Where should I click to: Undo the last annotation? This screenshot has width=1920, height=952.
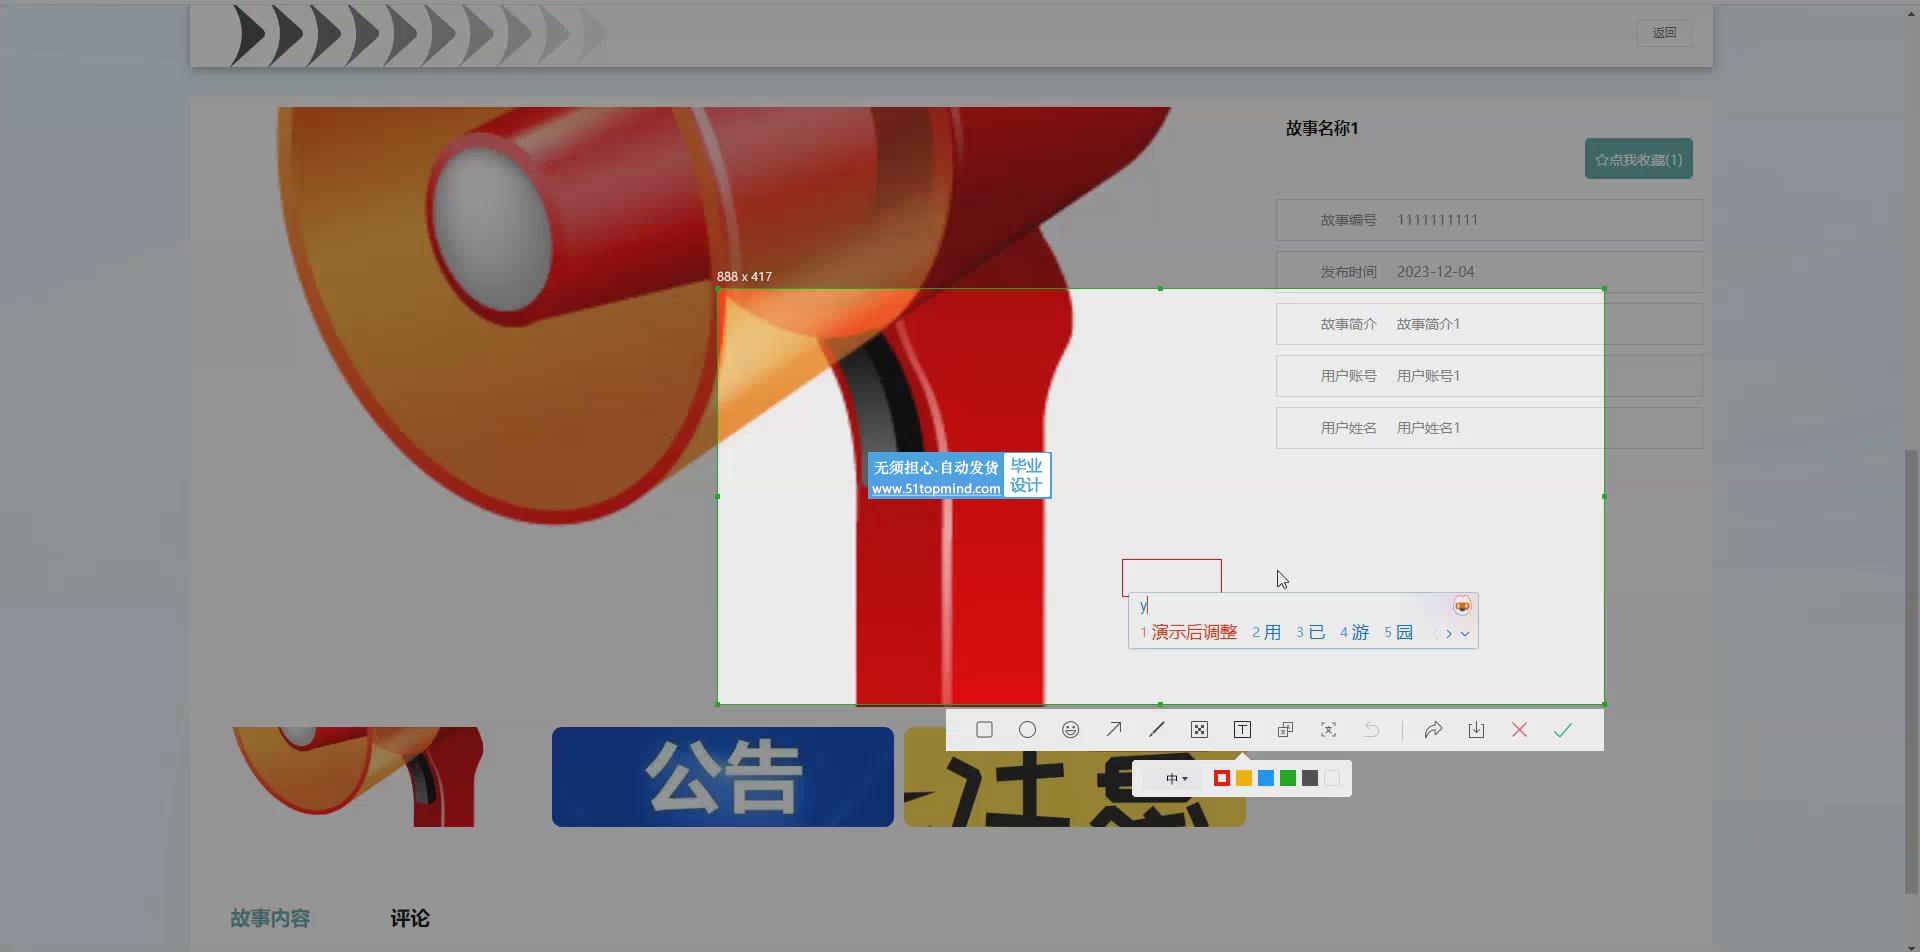coord(1371,730)
